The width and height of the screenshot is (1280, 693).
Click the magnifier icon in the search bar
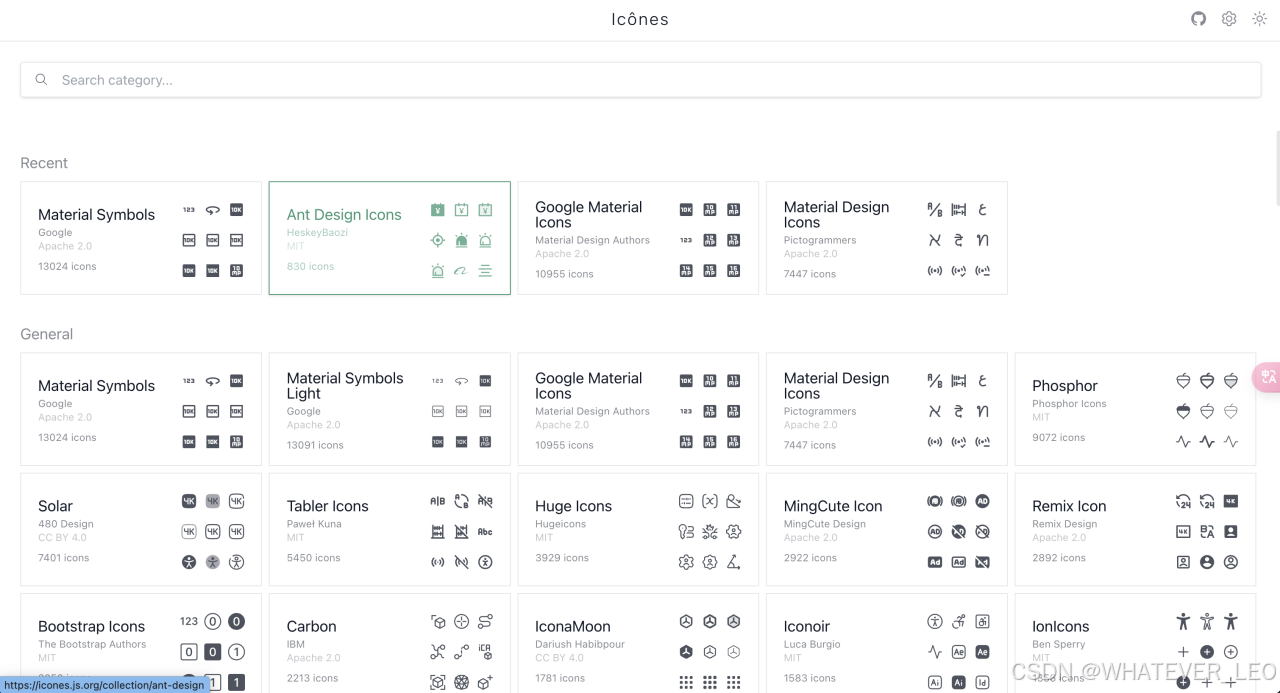pyautogui.click(x=41, y=80)
